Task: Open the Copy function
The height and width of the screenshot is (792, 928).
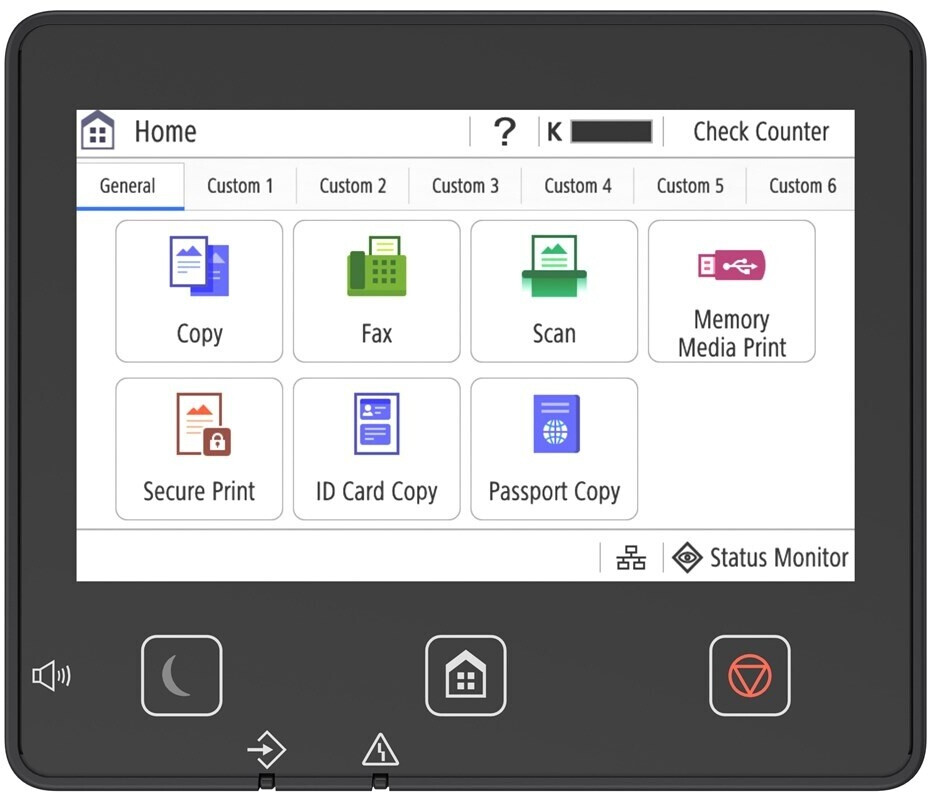Action: [x=199, y=291]
